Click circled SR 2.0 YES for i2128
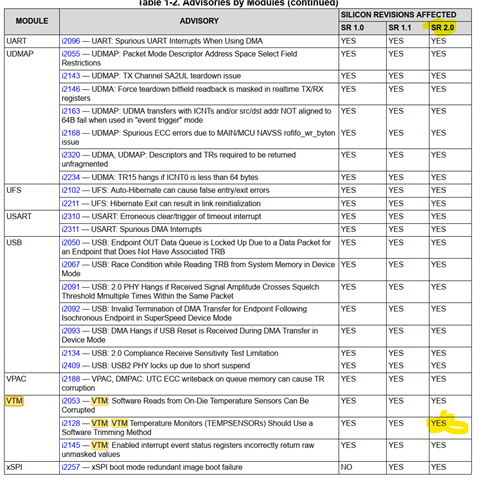The height and width of the screenshot is (480, 483). [x=438, y=423]
